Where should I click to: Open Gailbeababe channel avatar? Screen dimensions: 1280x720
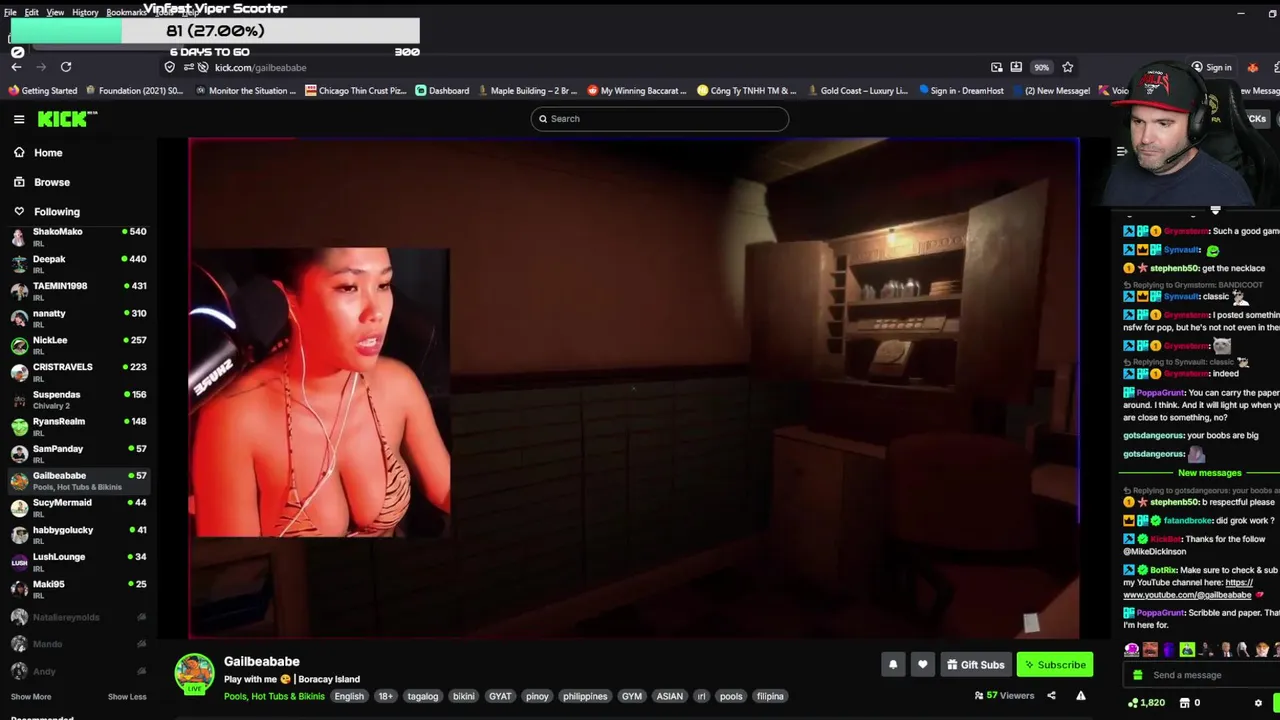click(x=194, y=674)
